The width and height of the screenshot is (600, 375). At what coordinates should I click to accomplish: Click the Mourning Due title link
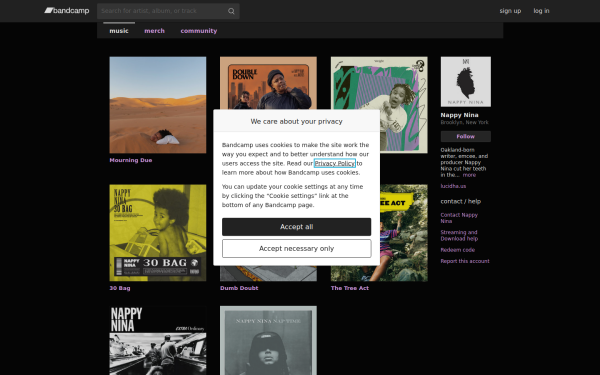[x=131, y=160]
